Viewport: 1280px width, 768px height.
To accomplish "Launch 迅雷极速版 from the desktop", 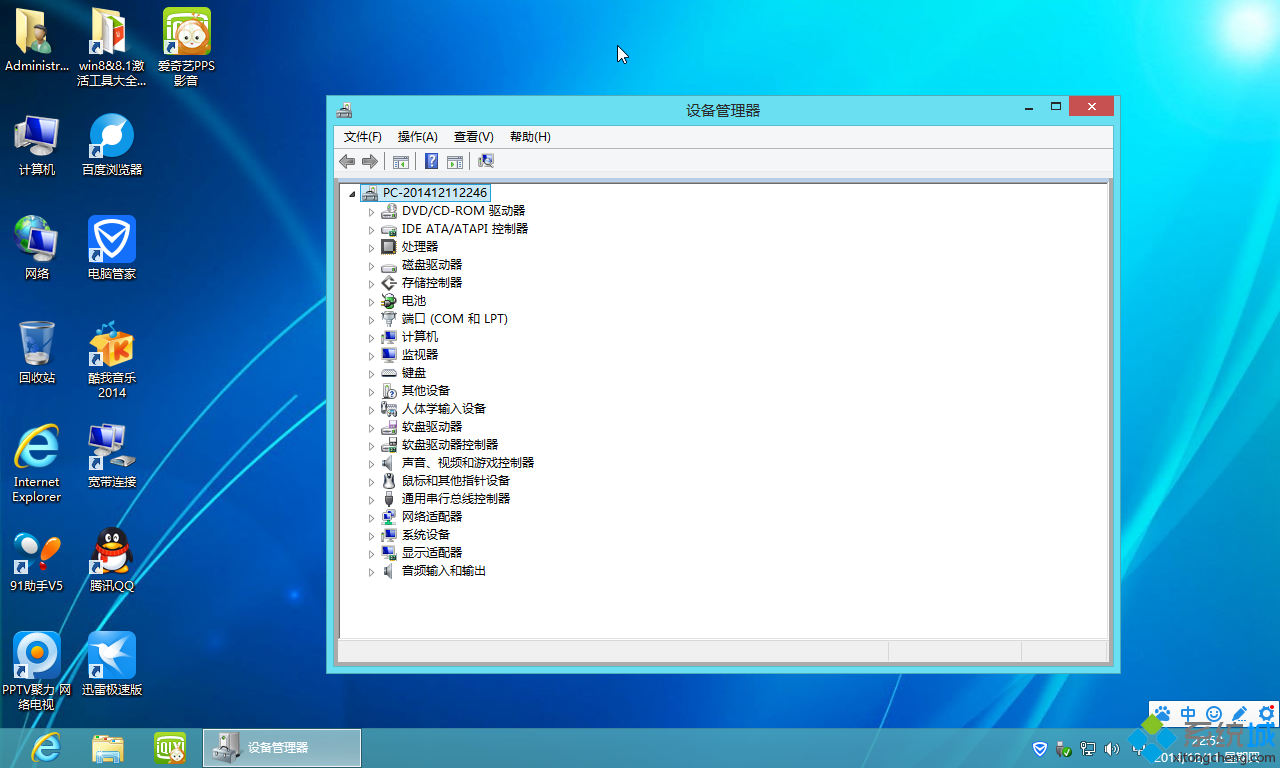I will pos(112,664).
